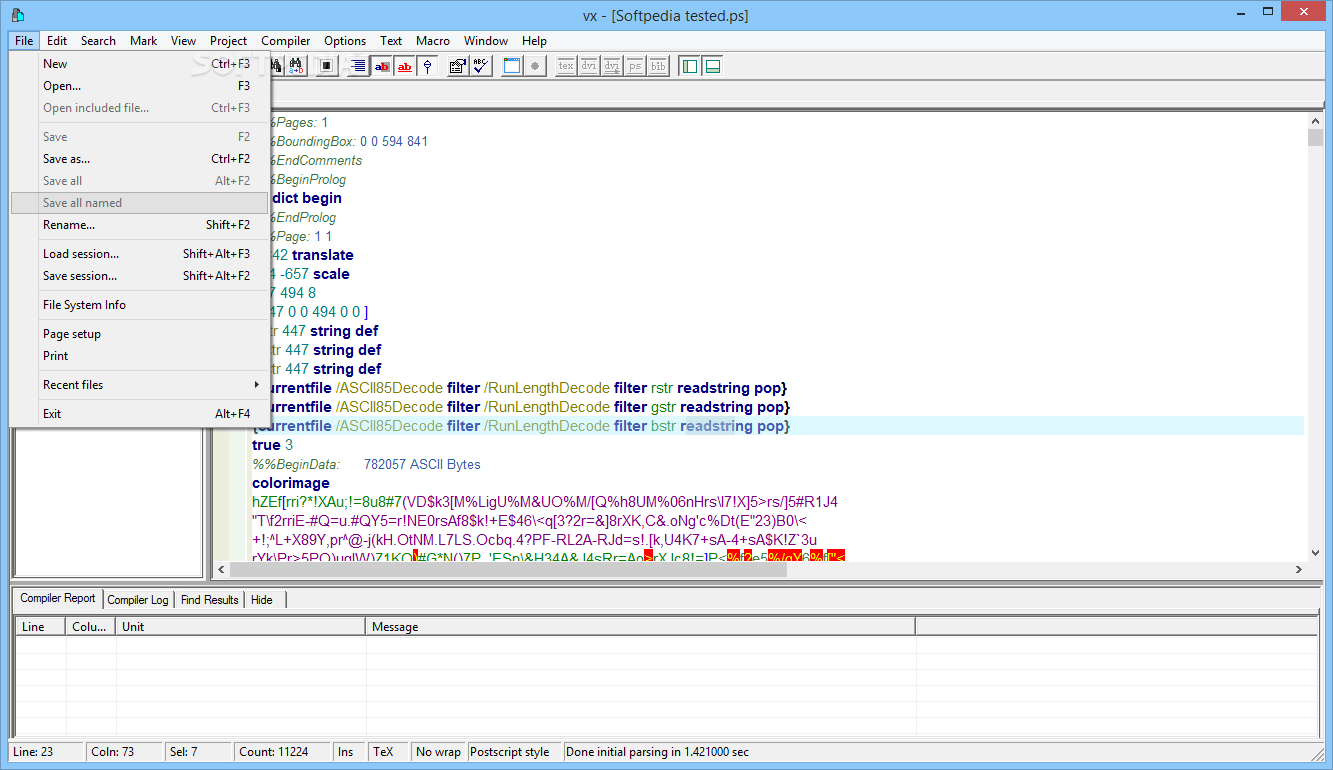Click the greyed gear icon in toolbar

pyautogui.click(x=535, y=66)
